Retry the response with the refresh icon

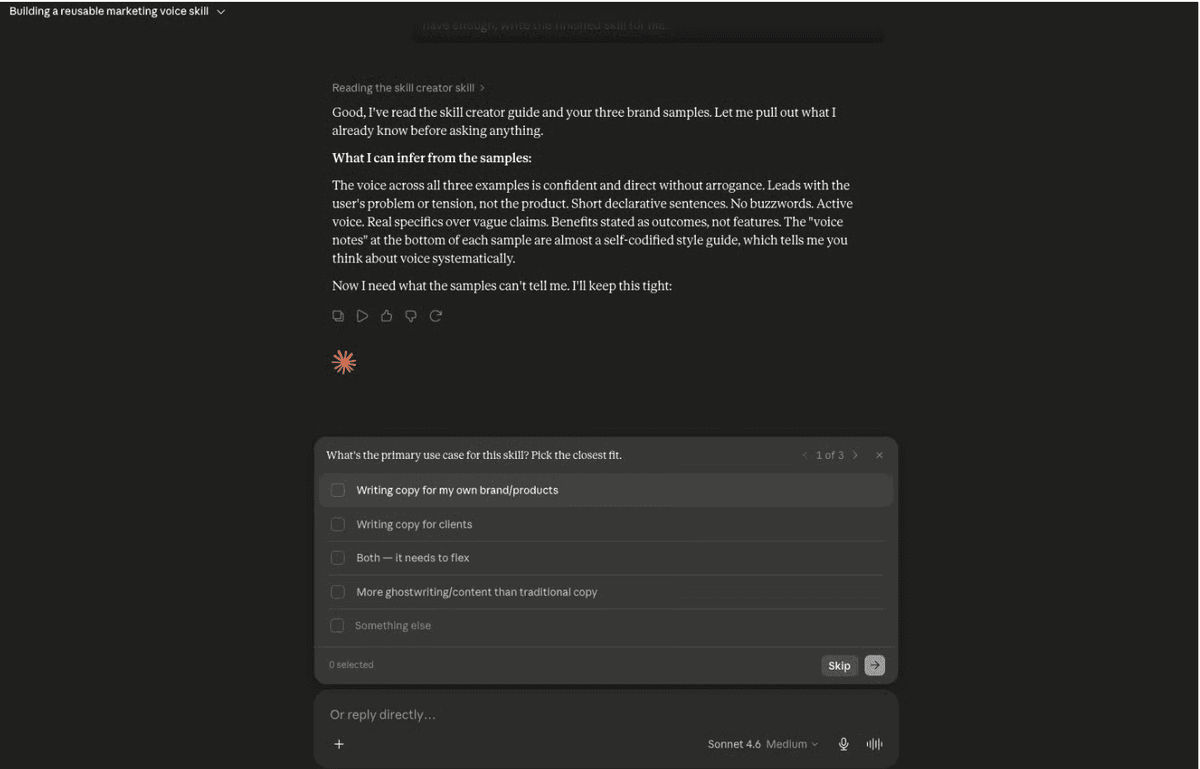(436, 316)
